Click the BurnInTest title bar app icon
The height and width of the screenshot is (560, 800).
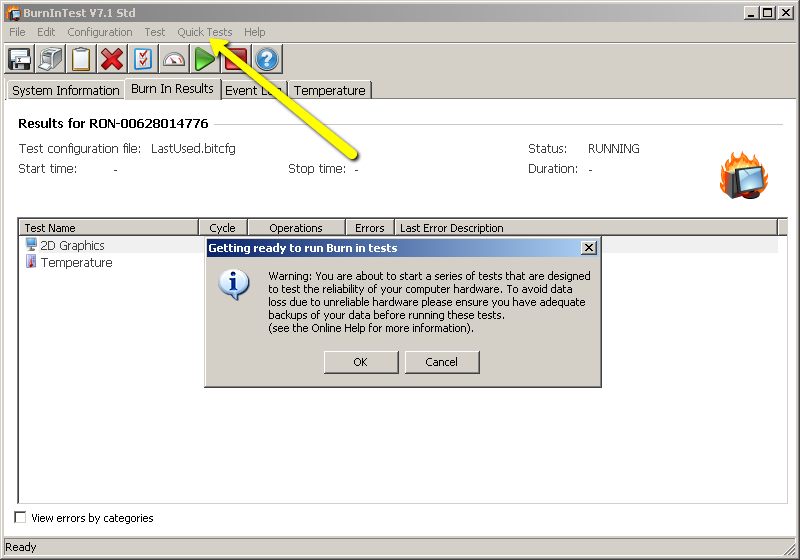tap(13, 13)
